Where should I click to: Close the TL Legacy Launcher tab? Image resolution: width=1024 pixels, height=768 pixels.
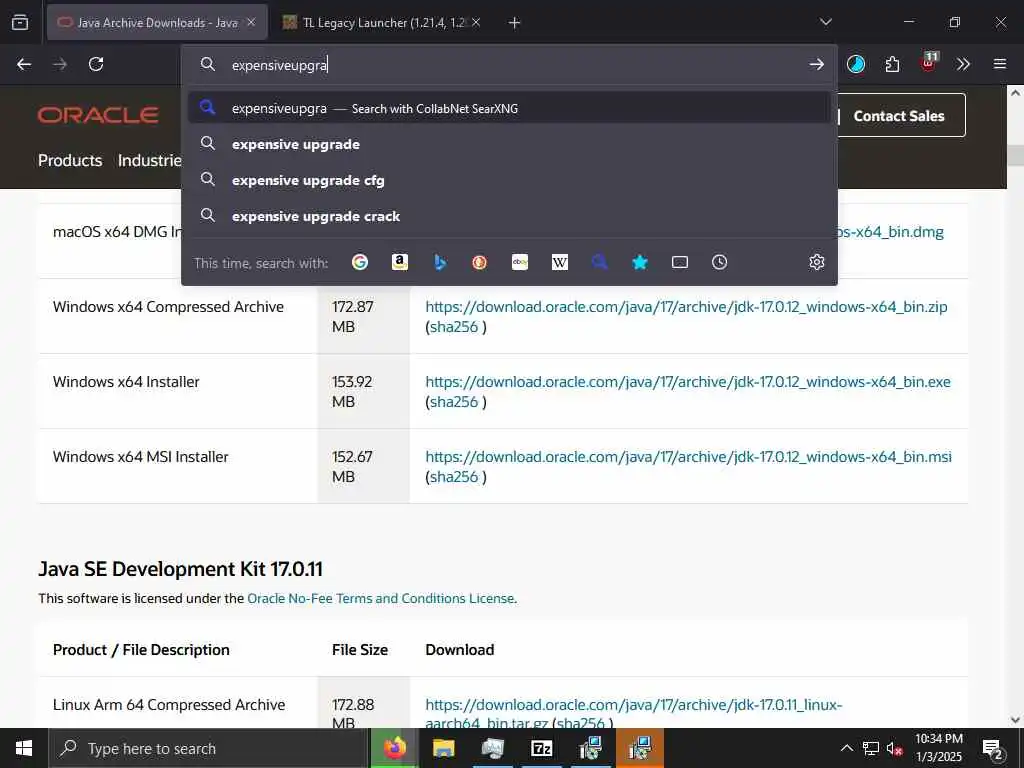tap(476, 23)
